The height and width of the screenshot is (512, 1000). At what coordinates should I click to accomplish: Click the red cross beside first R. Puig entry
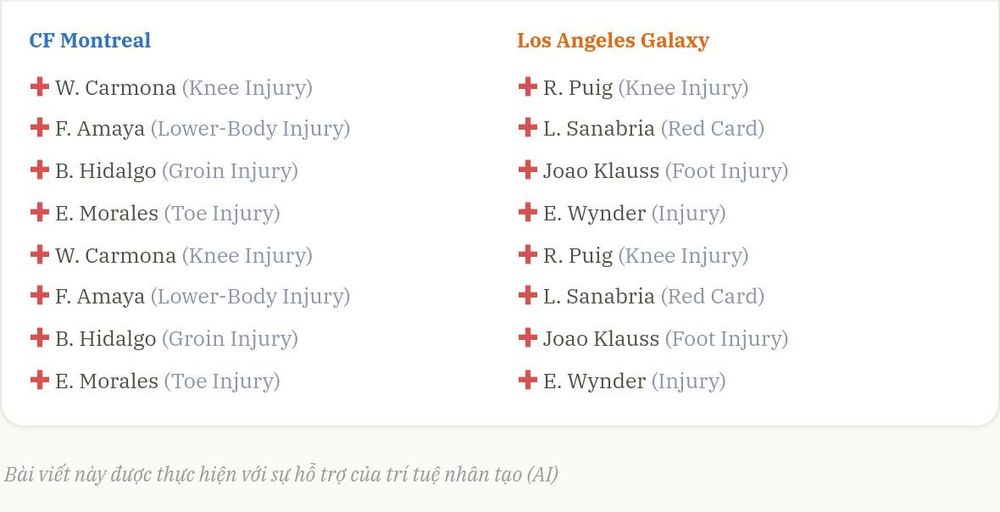[527, 87]
